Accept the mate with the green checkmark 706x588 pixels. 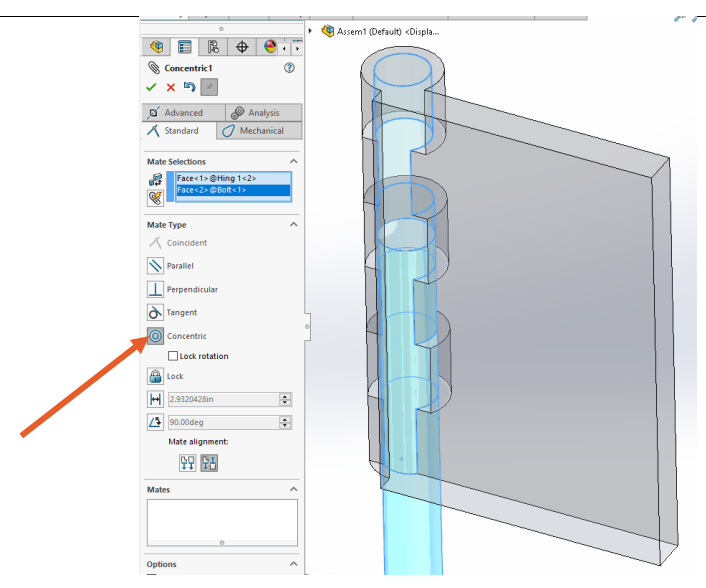(151, 87)
